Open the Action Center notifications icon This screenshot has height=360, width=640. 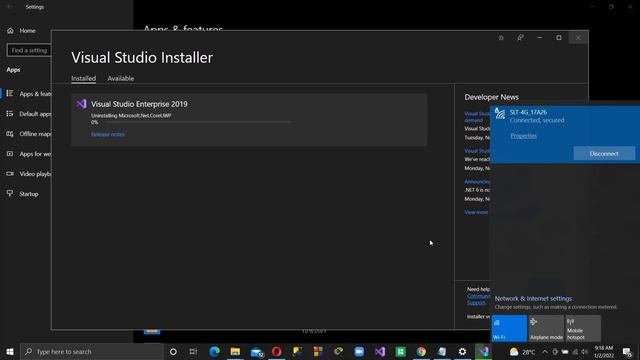627,352
